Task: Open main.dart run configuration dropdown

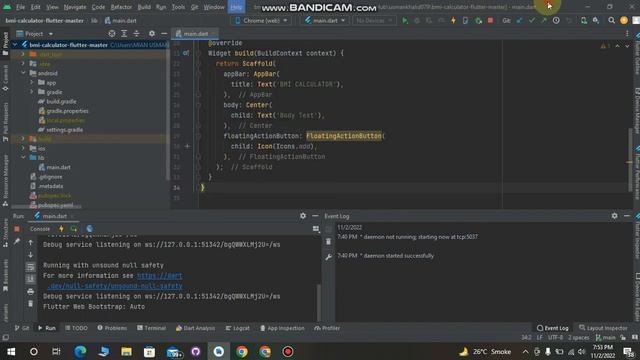Action: (x=325, y=20)
